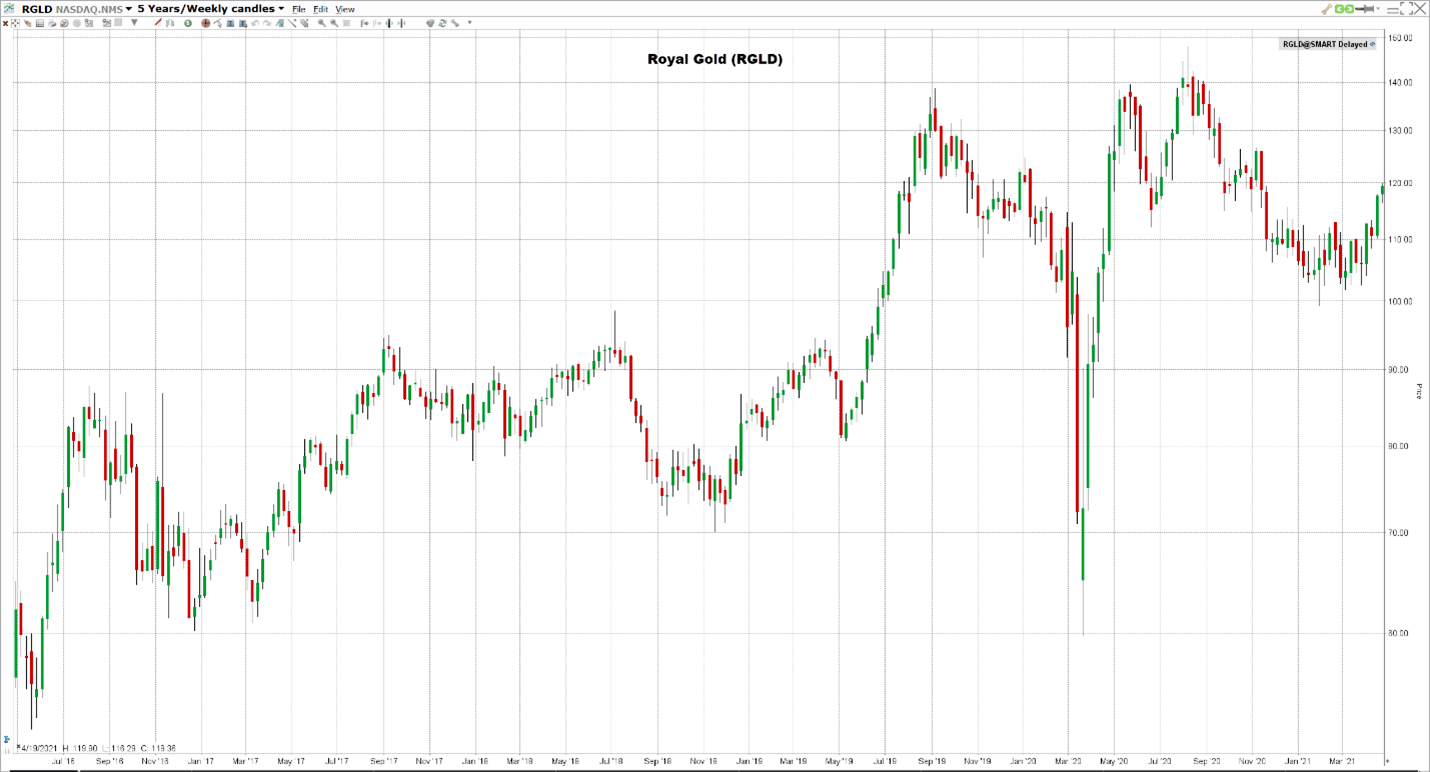Open the toolbar overflow arrow after wrench icon
The width and height of the screenshot is (1430, 772).
[x=470, y=22]
